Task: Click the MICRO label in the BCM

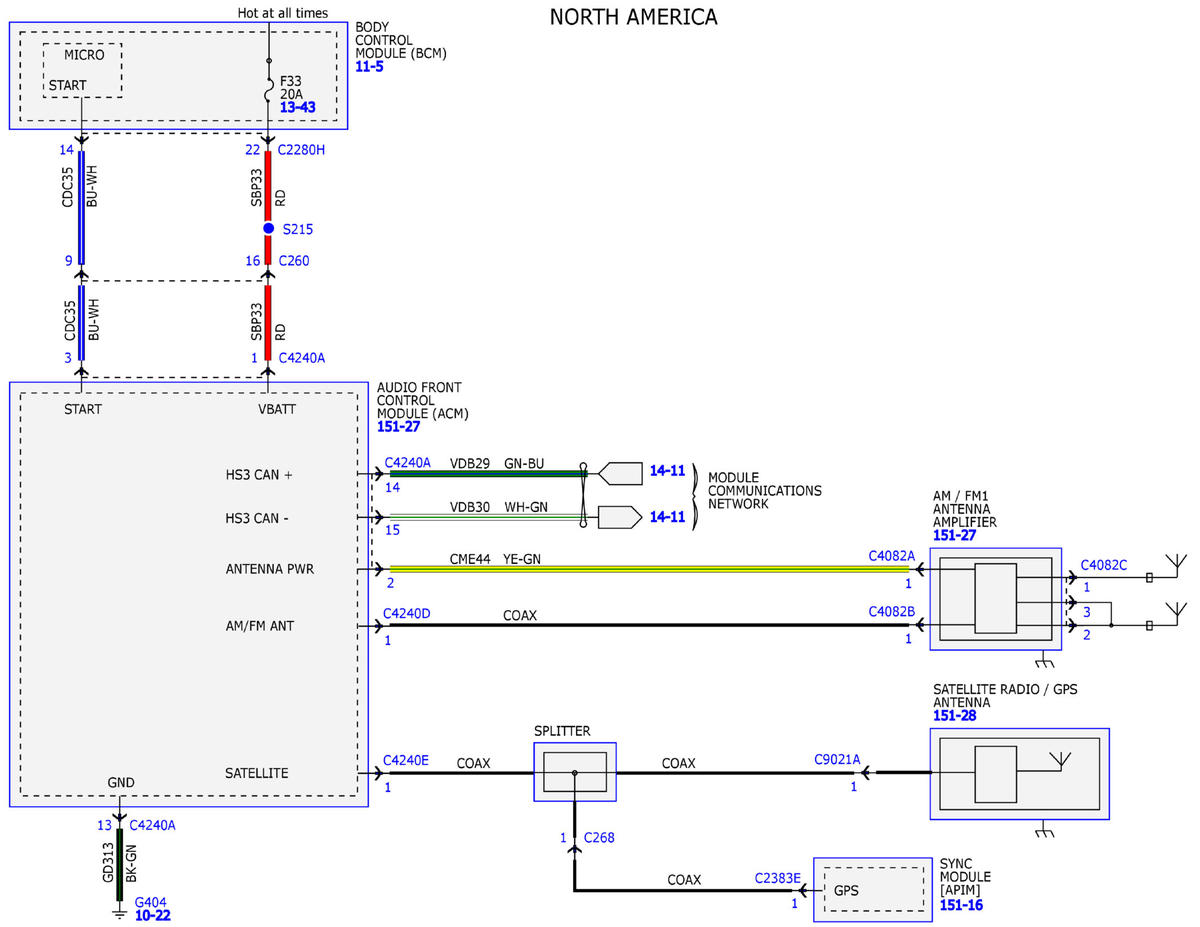Action: click(84, 55)
